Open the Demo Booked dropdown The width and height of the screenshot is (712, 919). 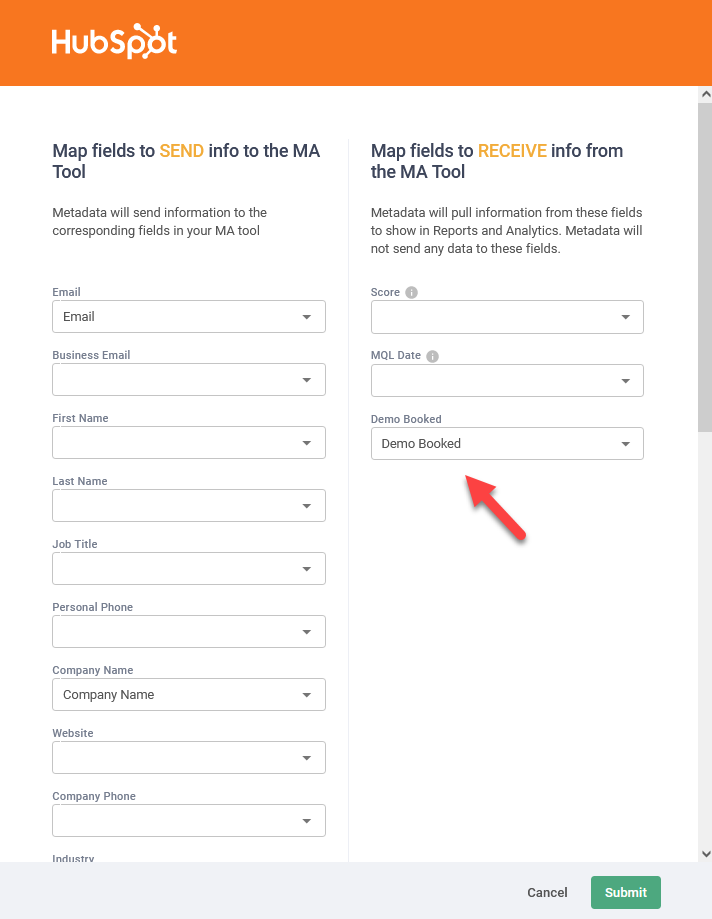[507, 444]
